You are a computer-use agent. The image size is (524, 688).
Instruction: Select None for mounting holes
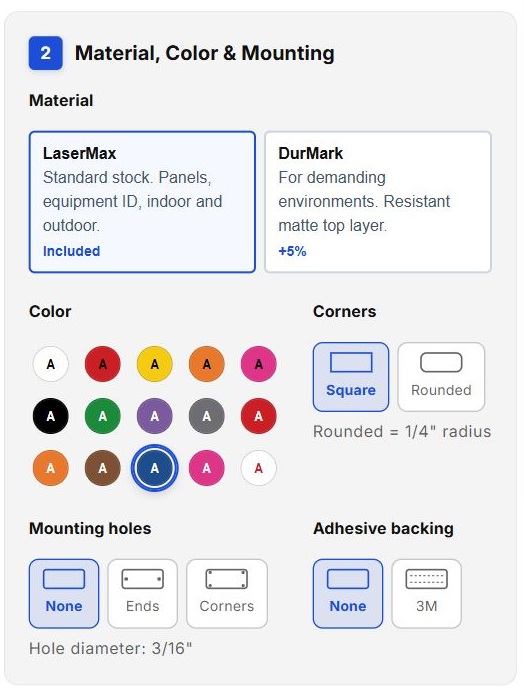point(64,593)
